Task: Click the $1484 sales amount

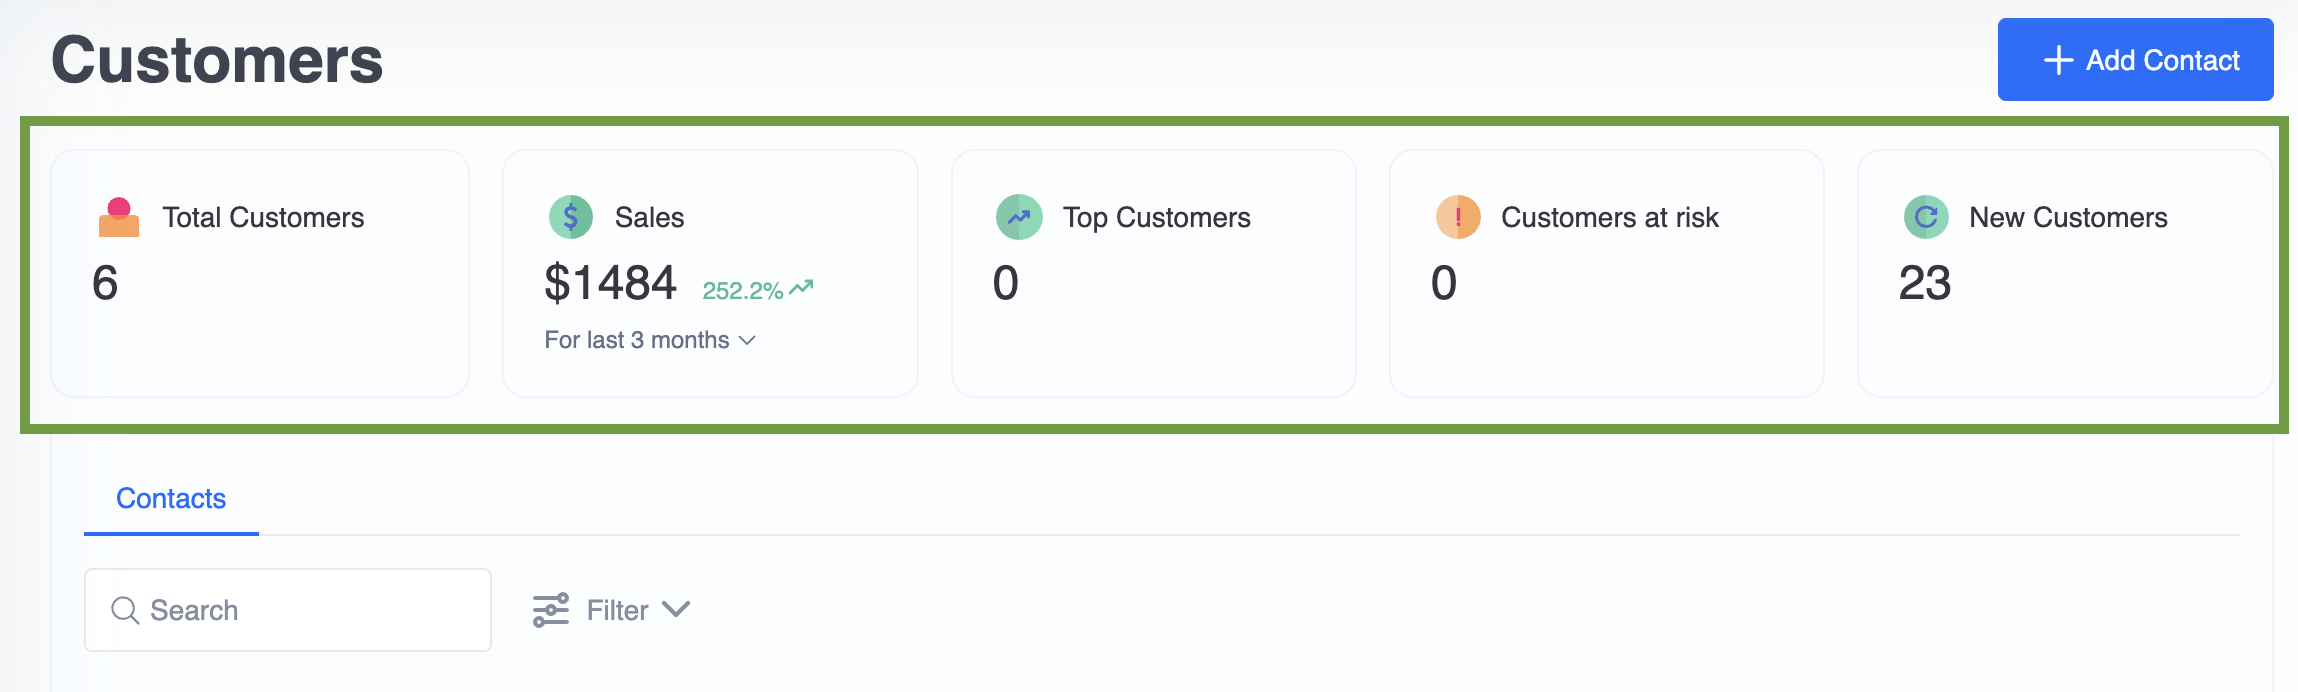Action: pos(610,282)
